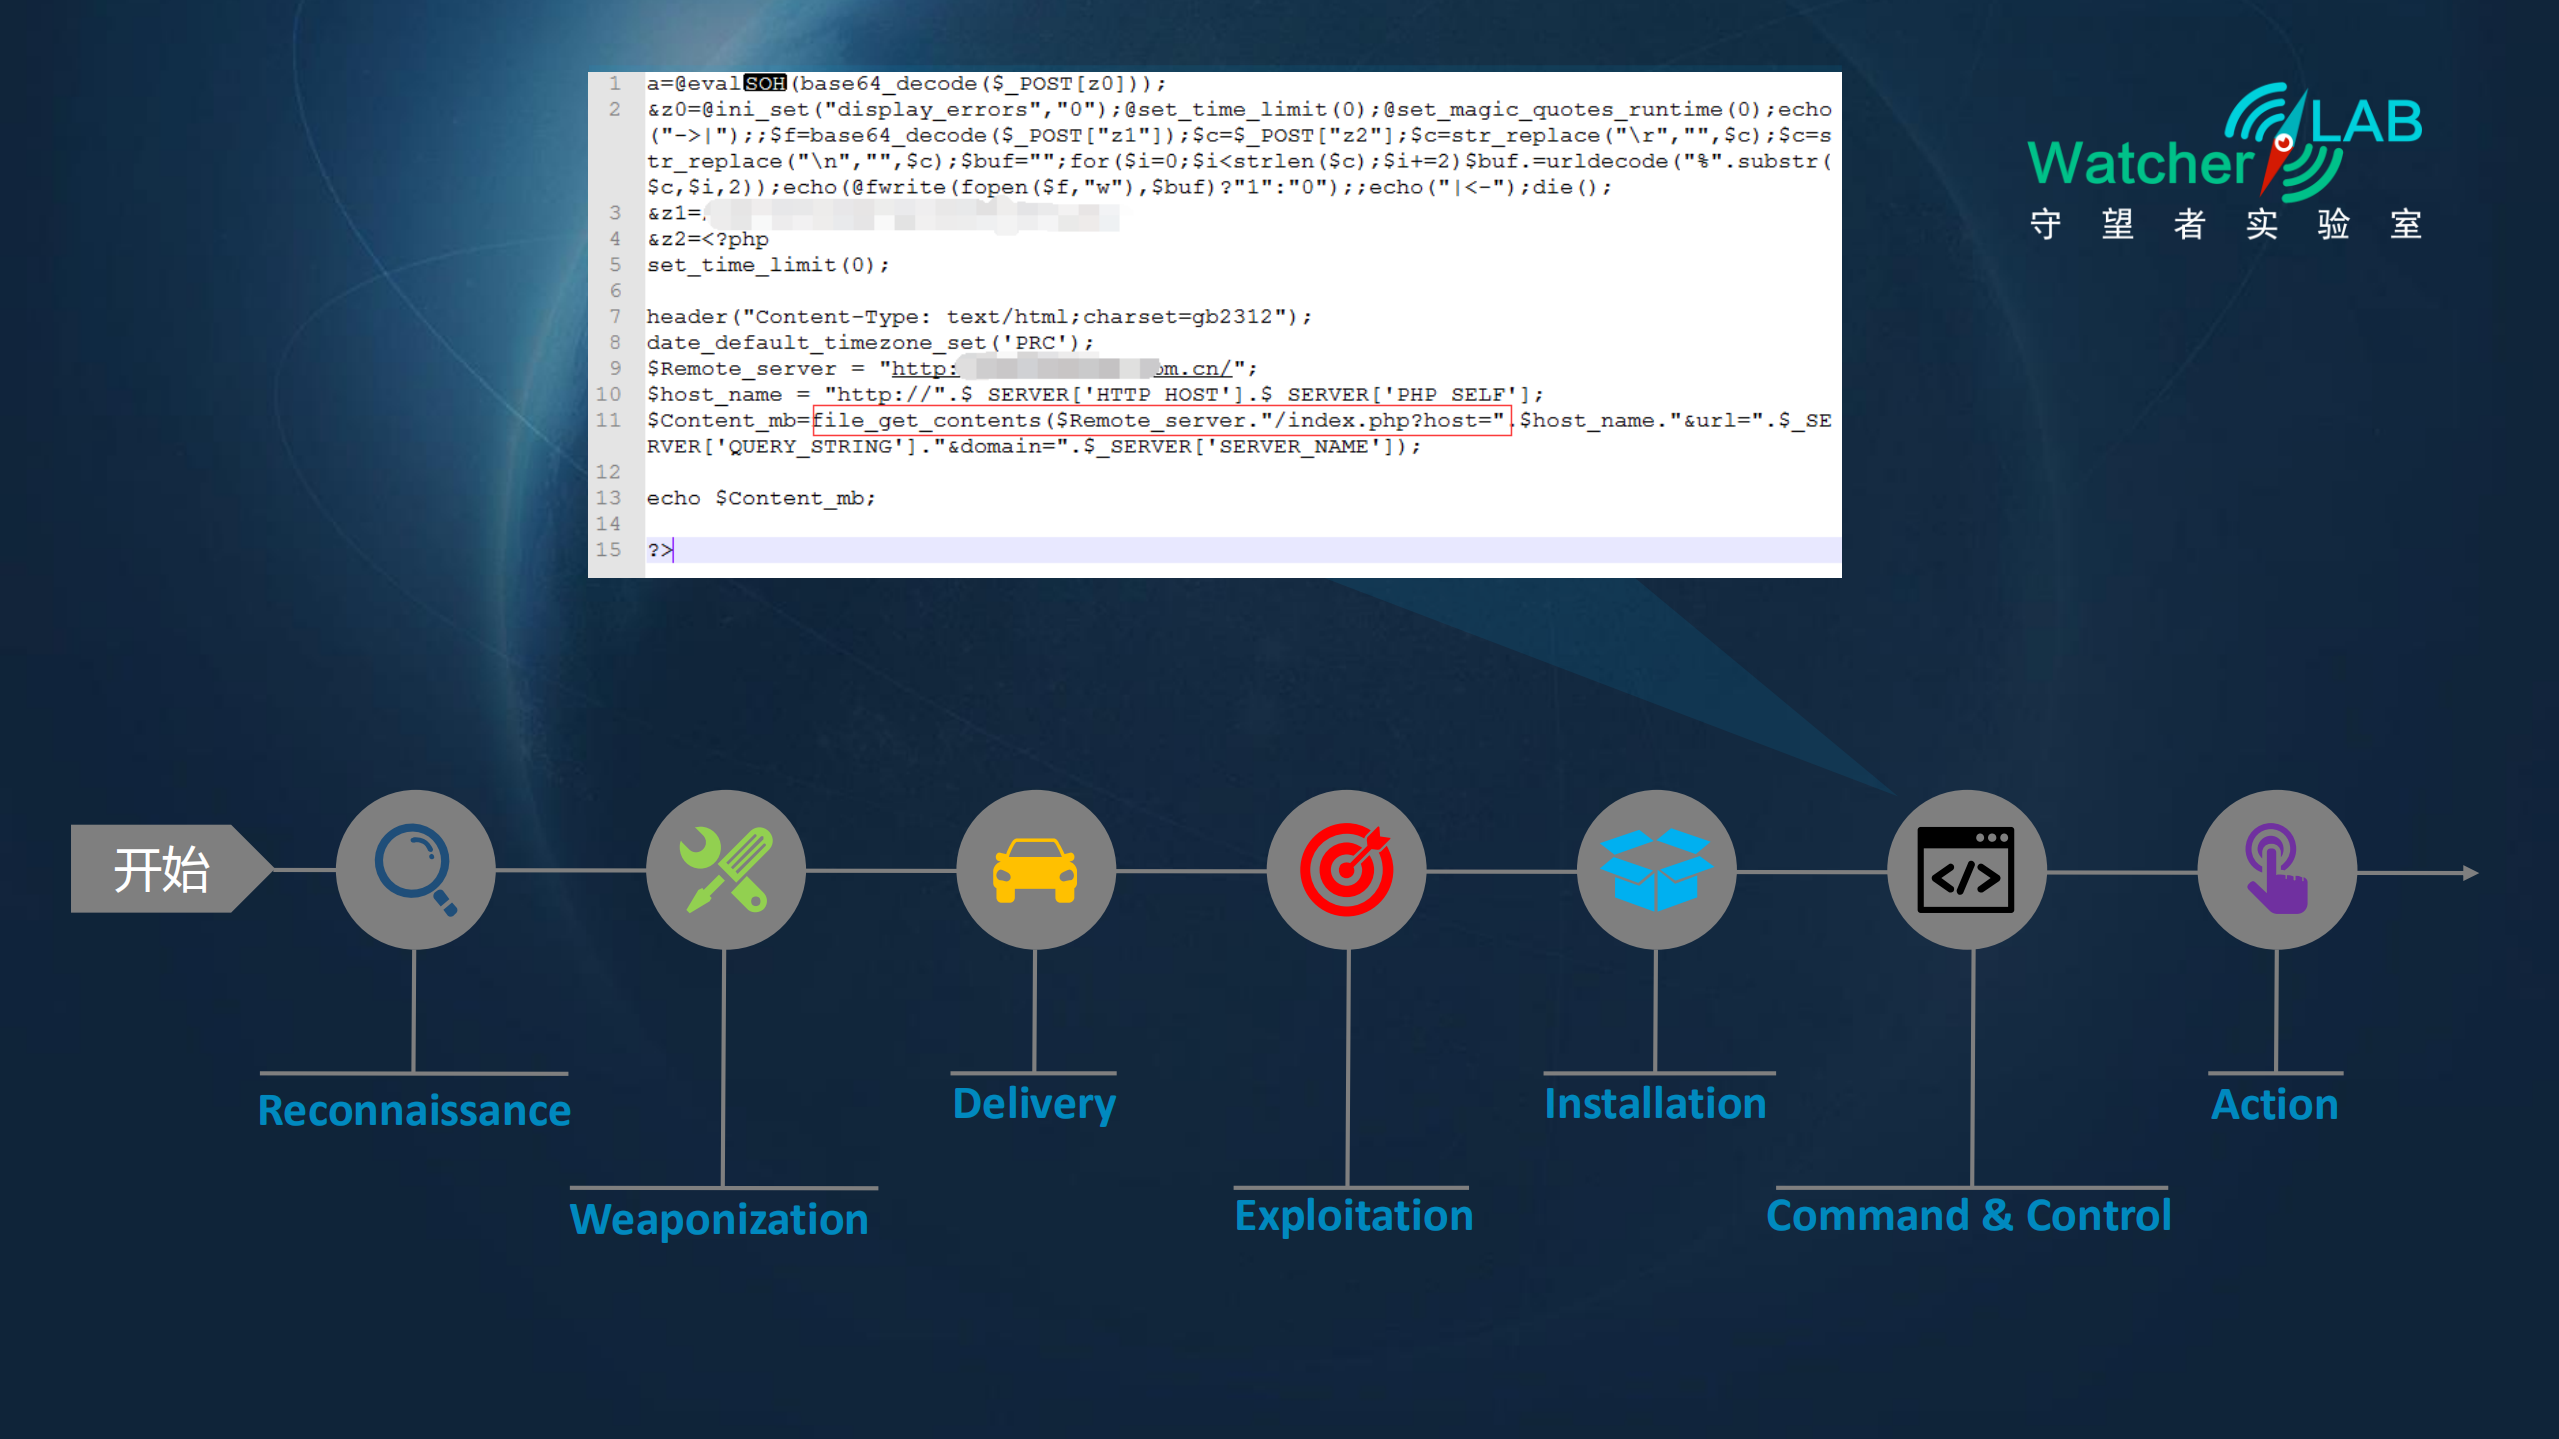The height and width of the screenshot is (1439, 2559).
Task: Select the yellow Delivery car icon
Action: click(x=1035, y=868)
